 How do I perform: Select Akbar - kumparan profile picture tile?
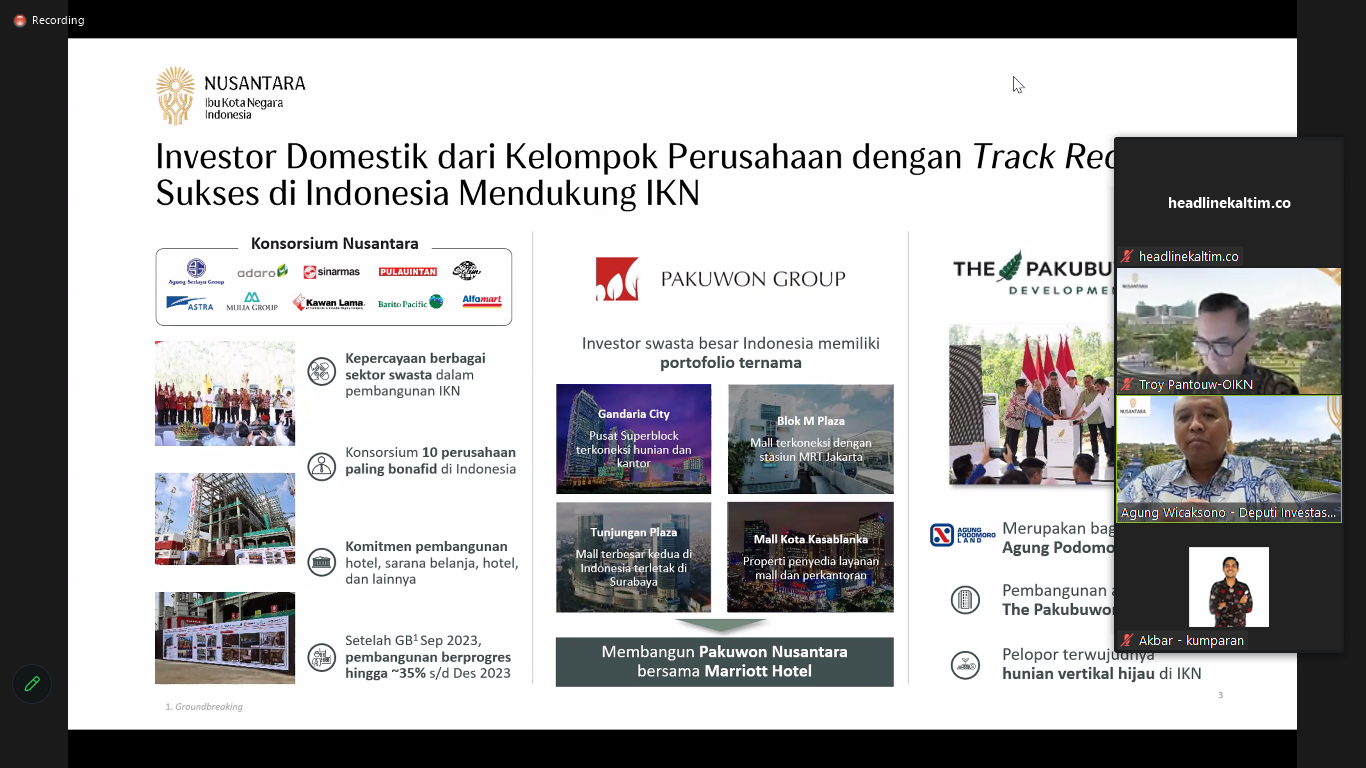(1228, 587)
